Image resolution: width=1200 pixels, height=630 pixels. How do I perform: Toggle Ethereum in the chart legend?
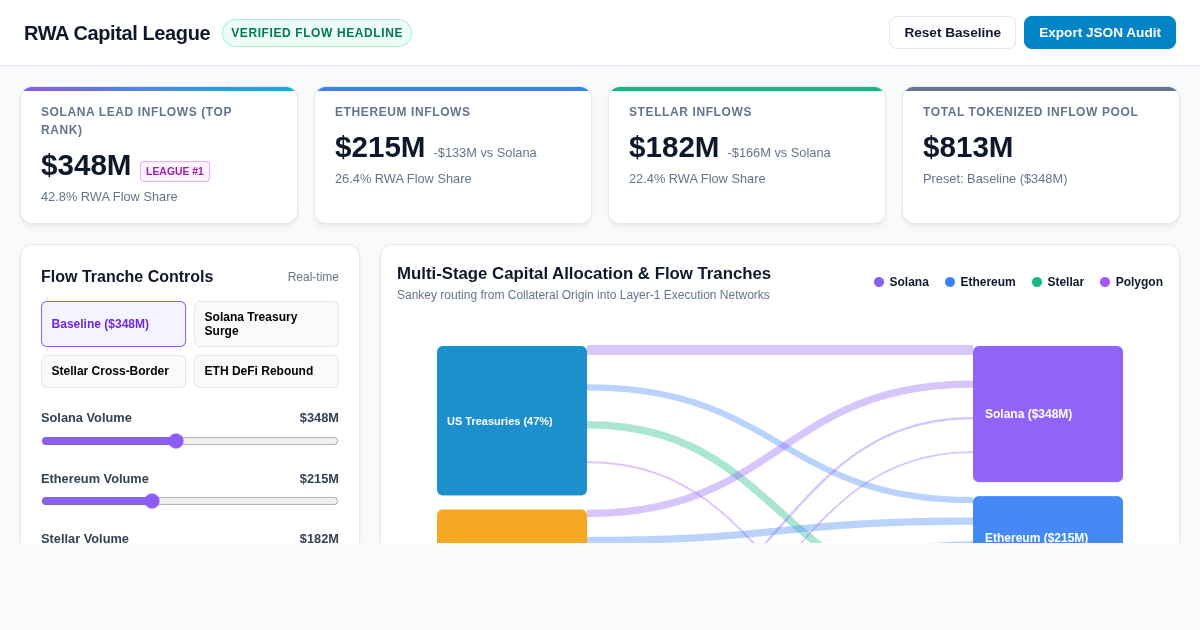point(980,282)
